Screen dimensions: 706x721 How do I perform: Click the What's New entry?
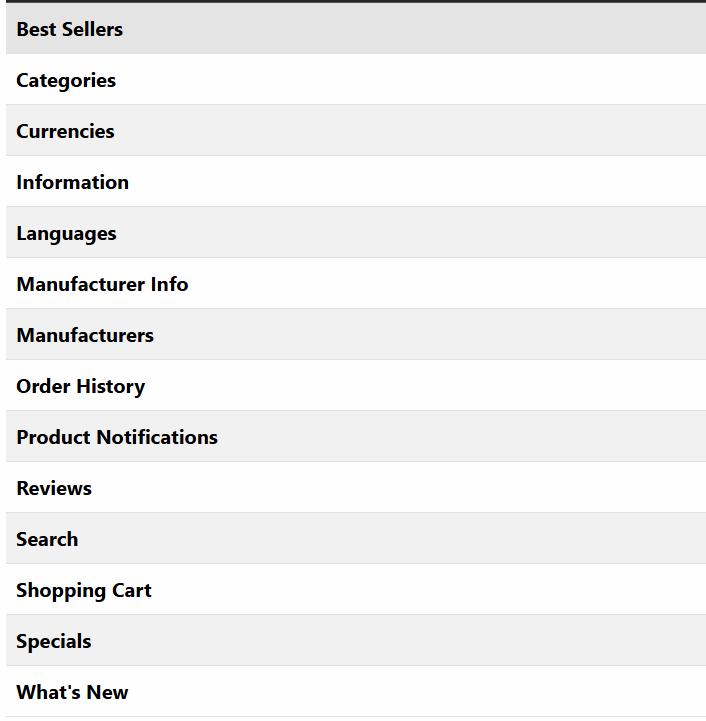click(356, 692)
